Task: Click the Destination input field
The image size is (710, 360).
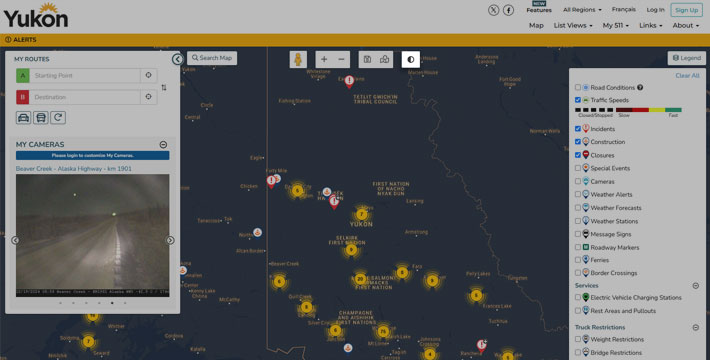Action: [85, 97]
